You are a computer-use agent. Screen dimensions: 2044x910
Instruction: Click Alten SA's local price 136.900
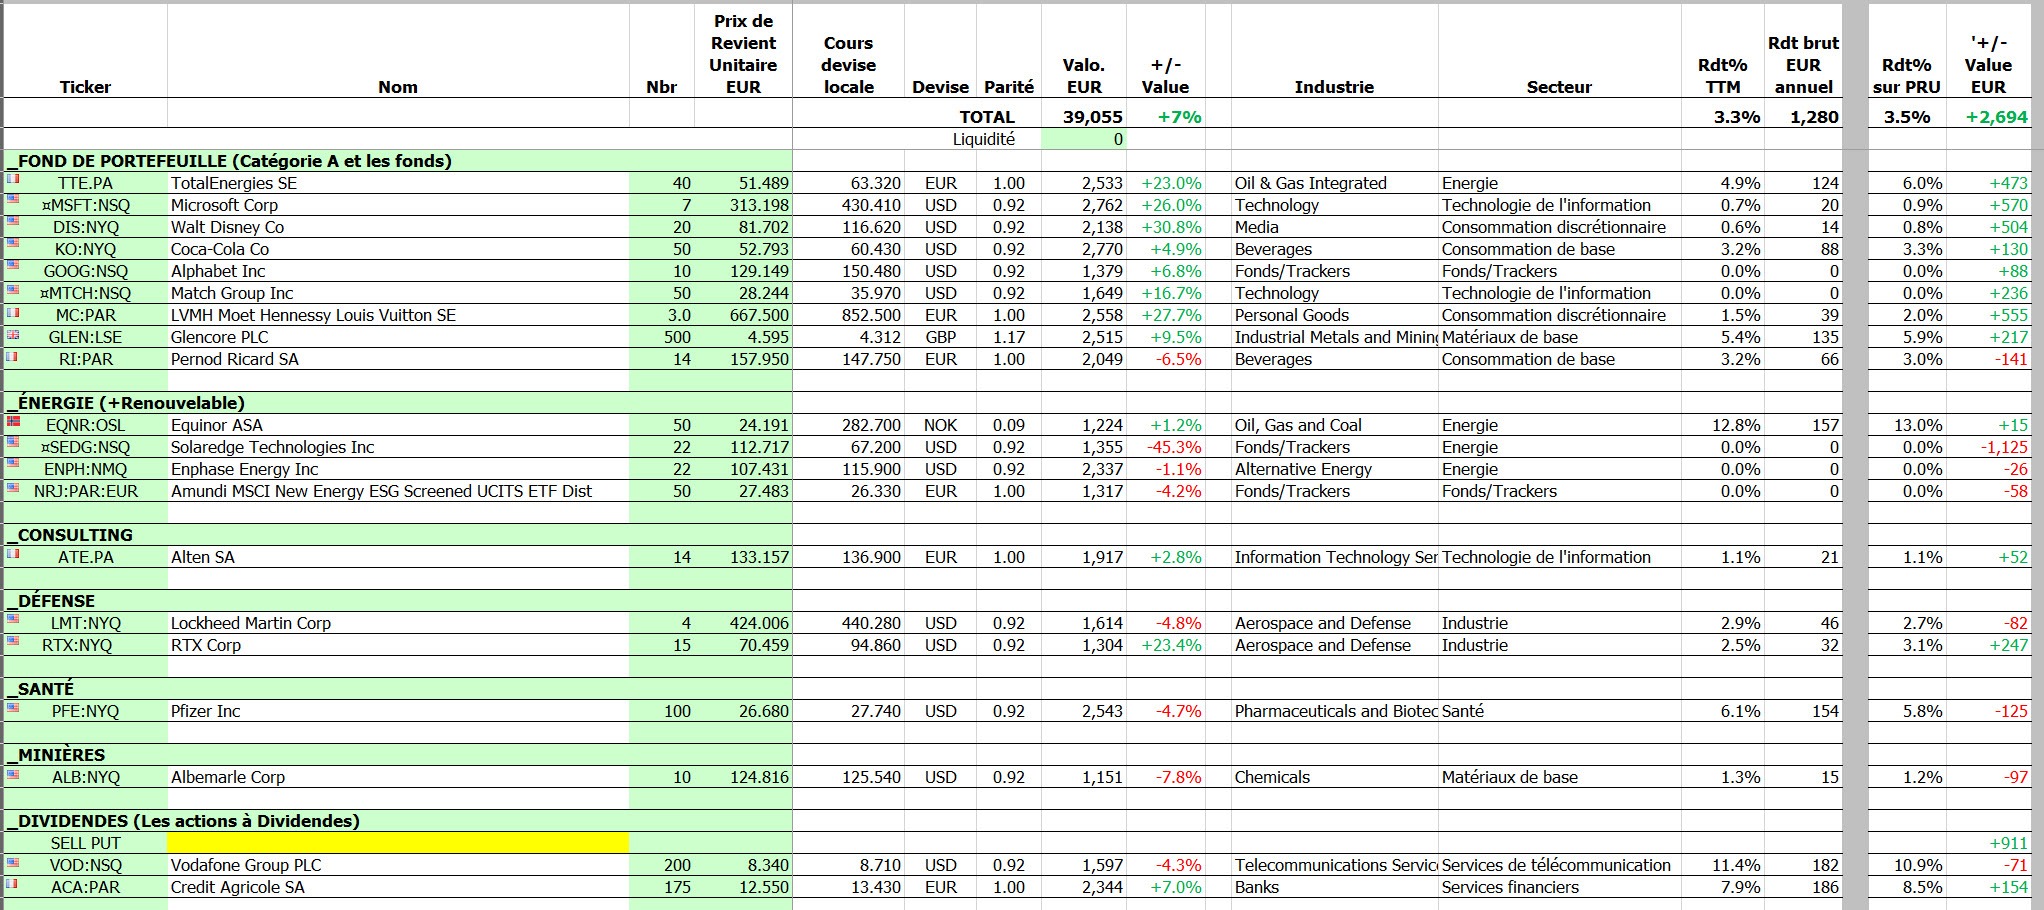(848, 557)
